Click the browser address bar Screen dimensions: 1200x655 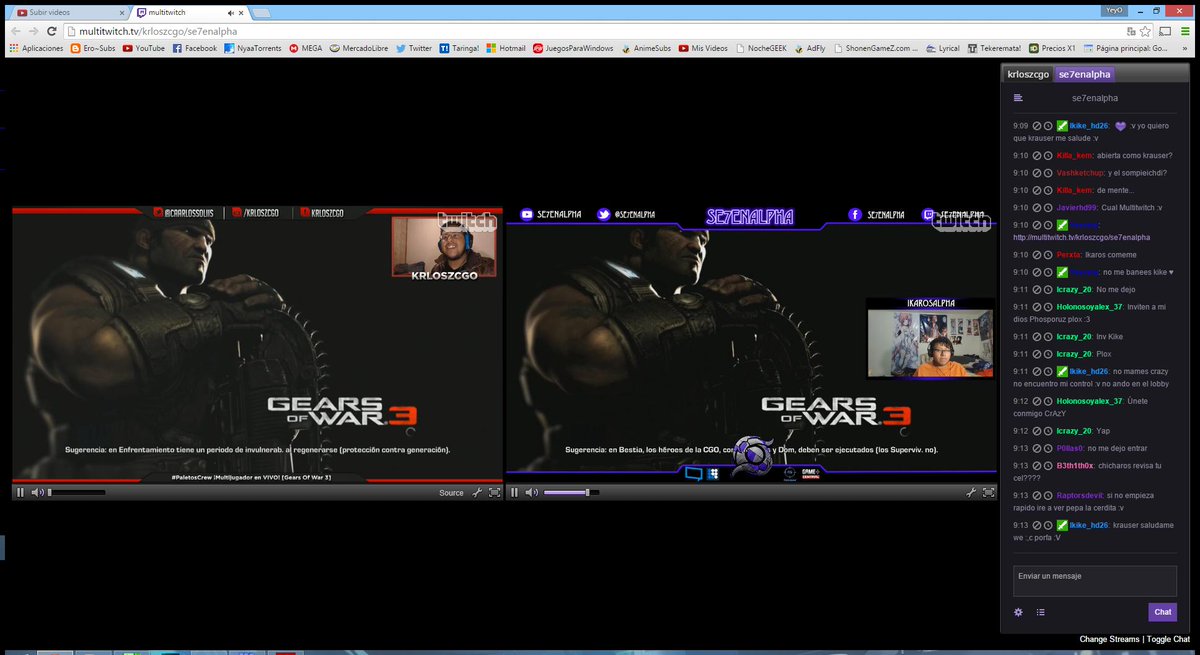(x=600, y=31)
